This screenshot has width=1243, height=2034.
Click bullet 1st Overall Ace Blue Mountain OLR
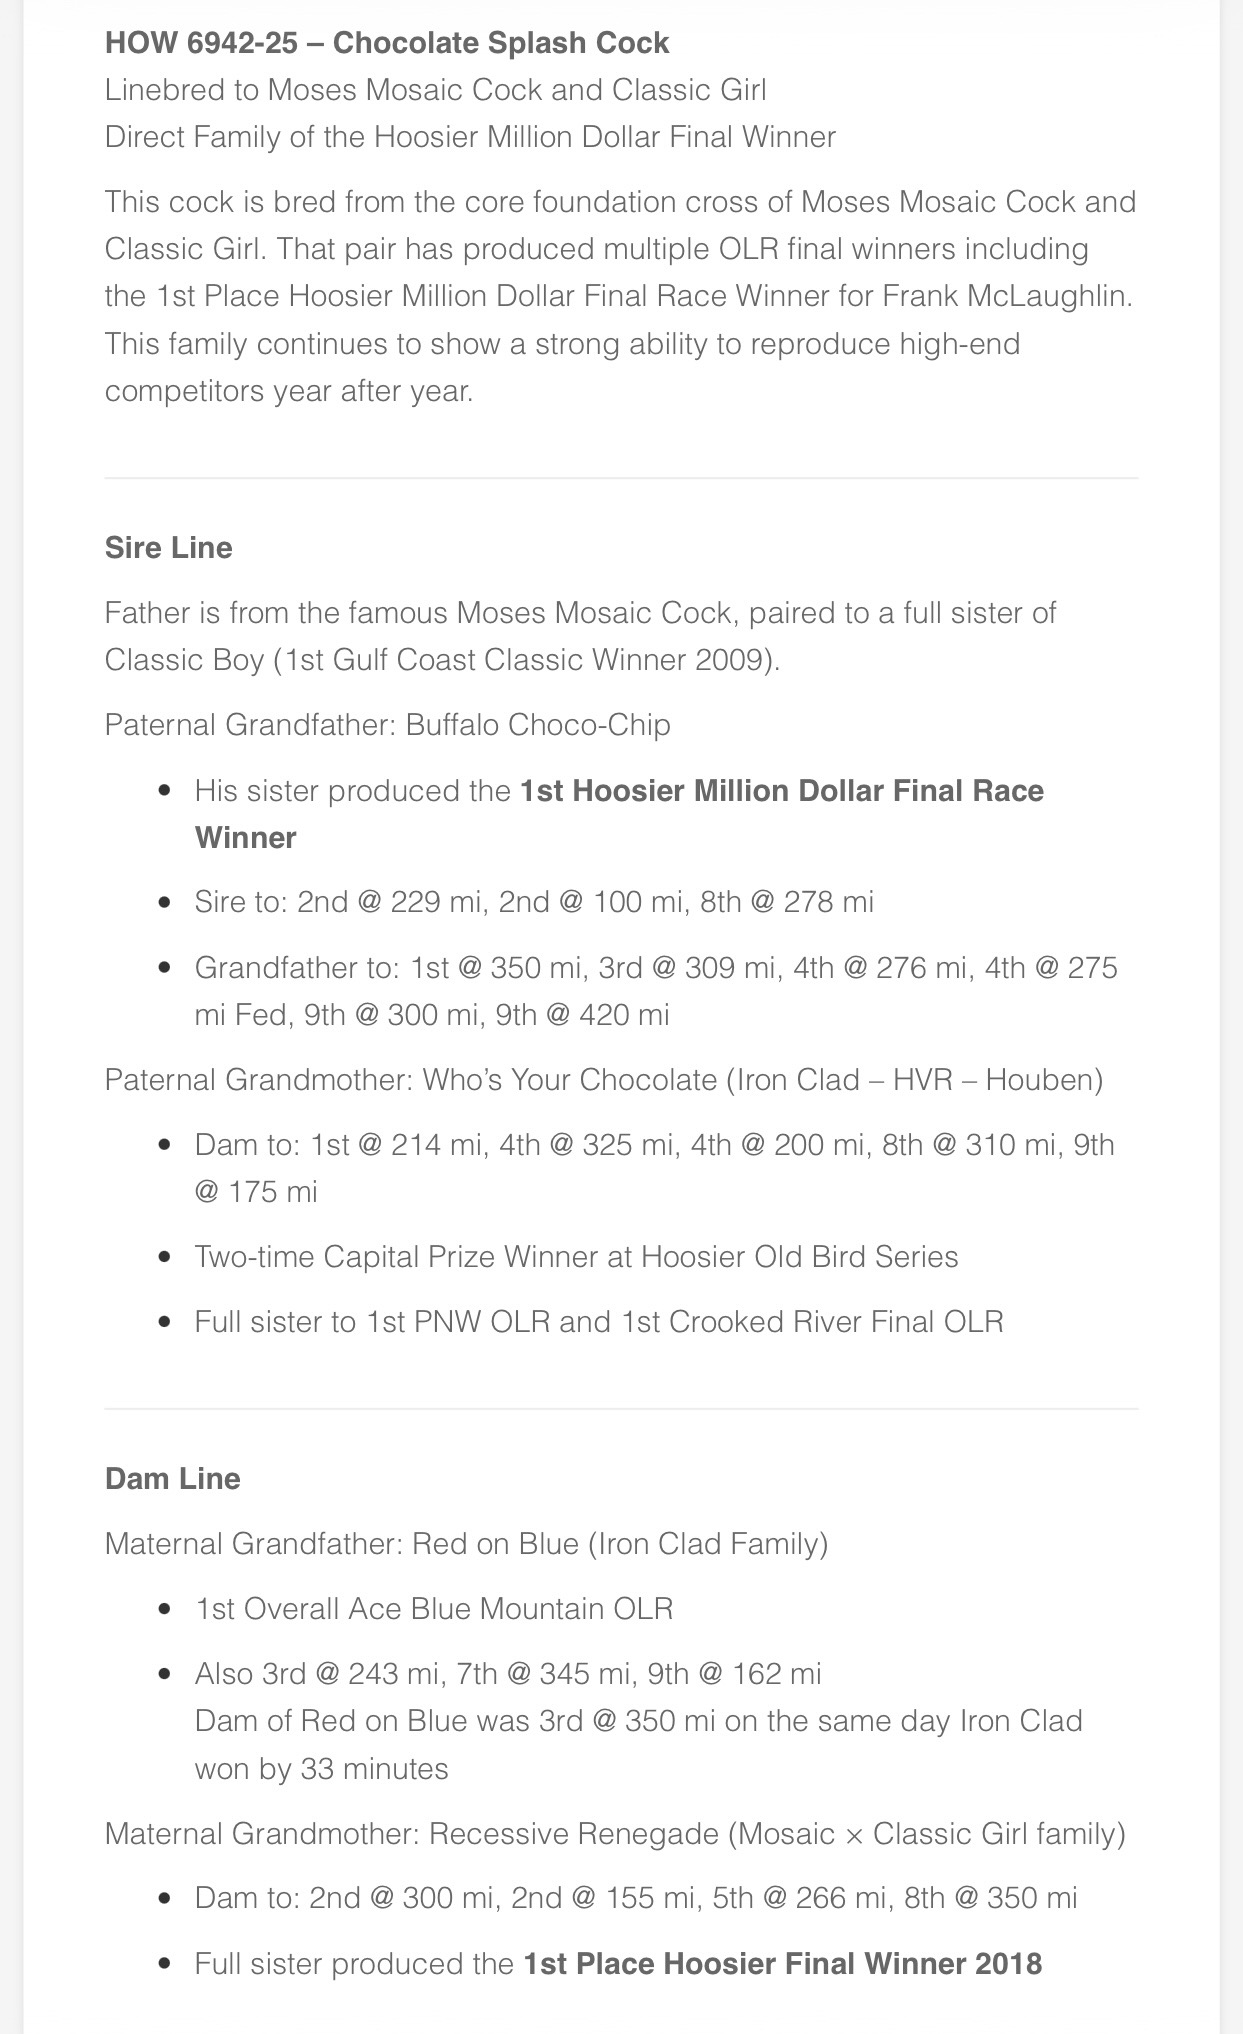[x=434, y=1609]
